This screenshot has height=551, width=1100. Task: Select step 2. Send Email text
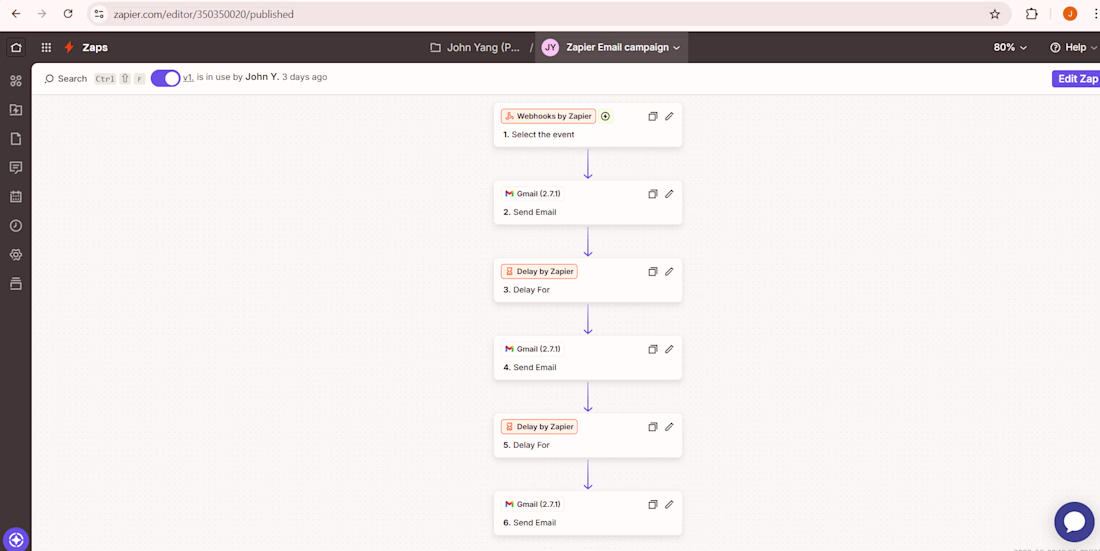pos(530,212)
